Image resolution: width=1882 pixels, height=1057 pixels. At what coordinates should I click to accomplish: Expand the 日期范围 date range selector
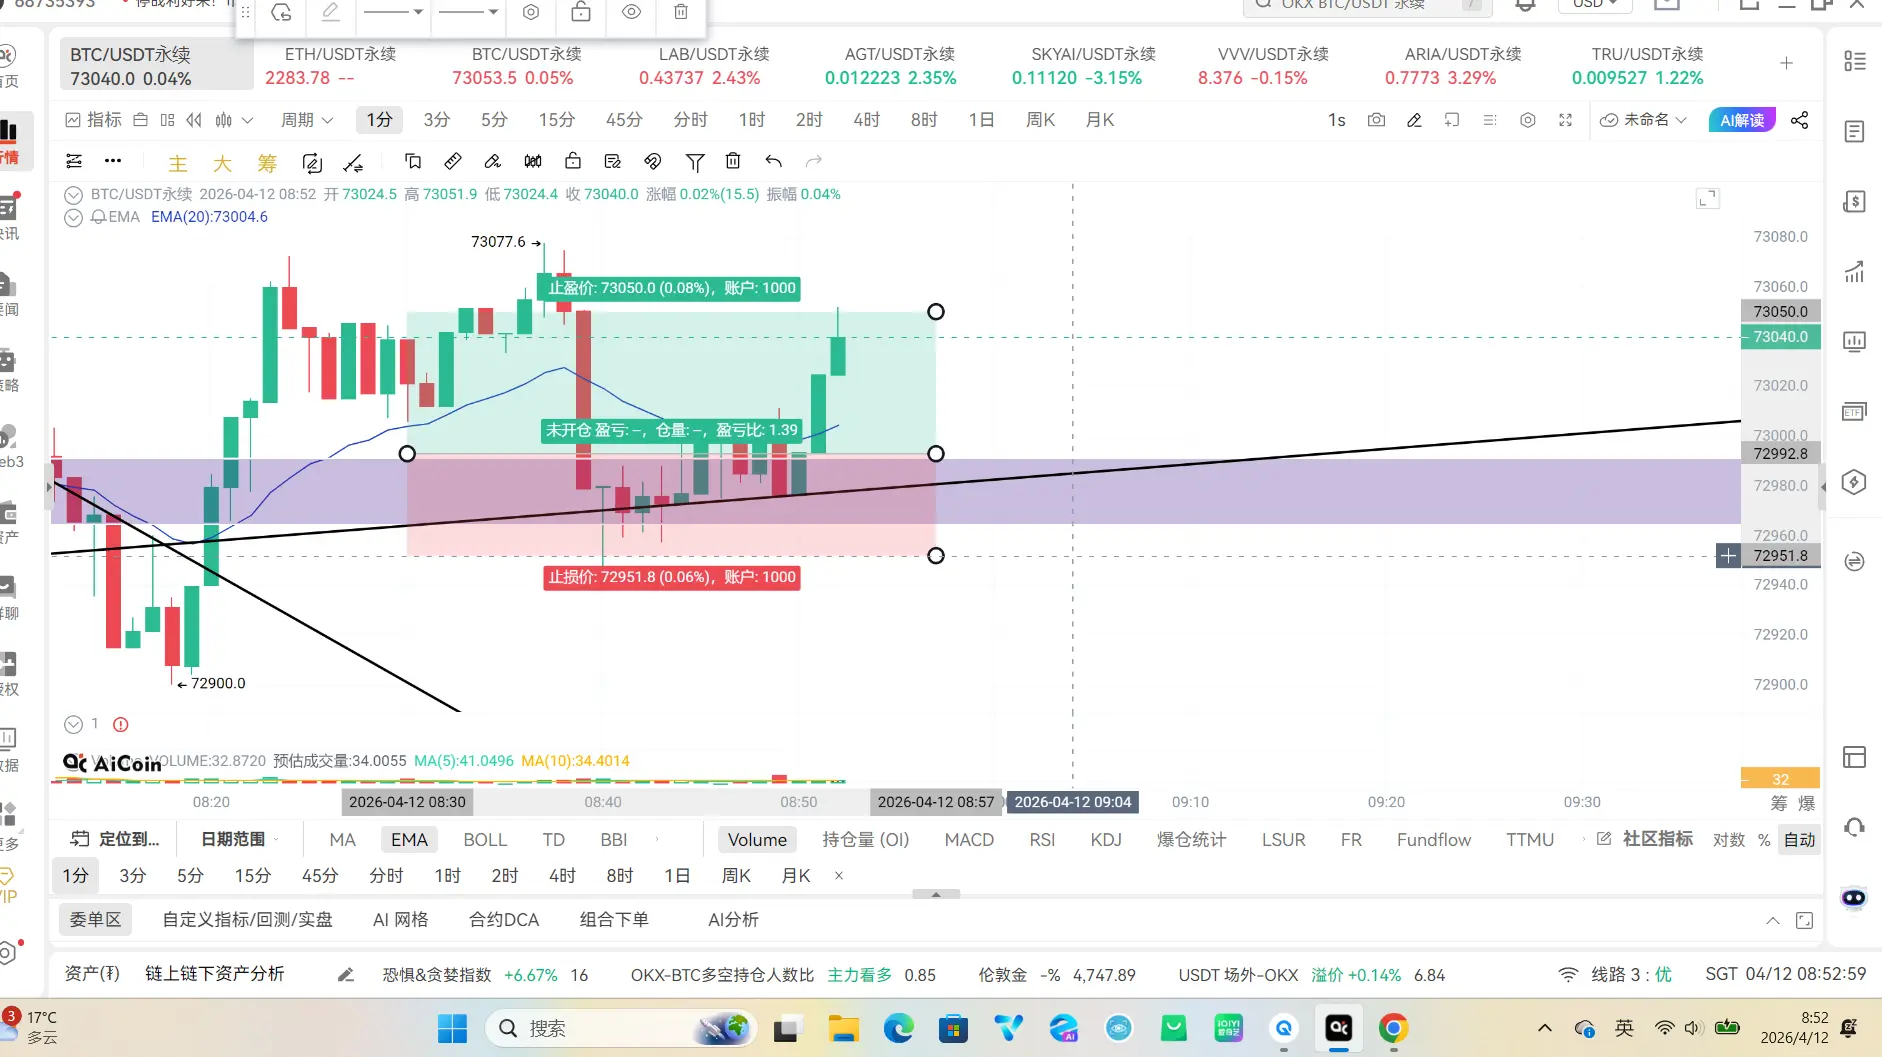pyautogui.click(x=240, y=840)
